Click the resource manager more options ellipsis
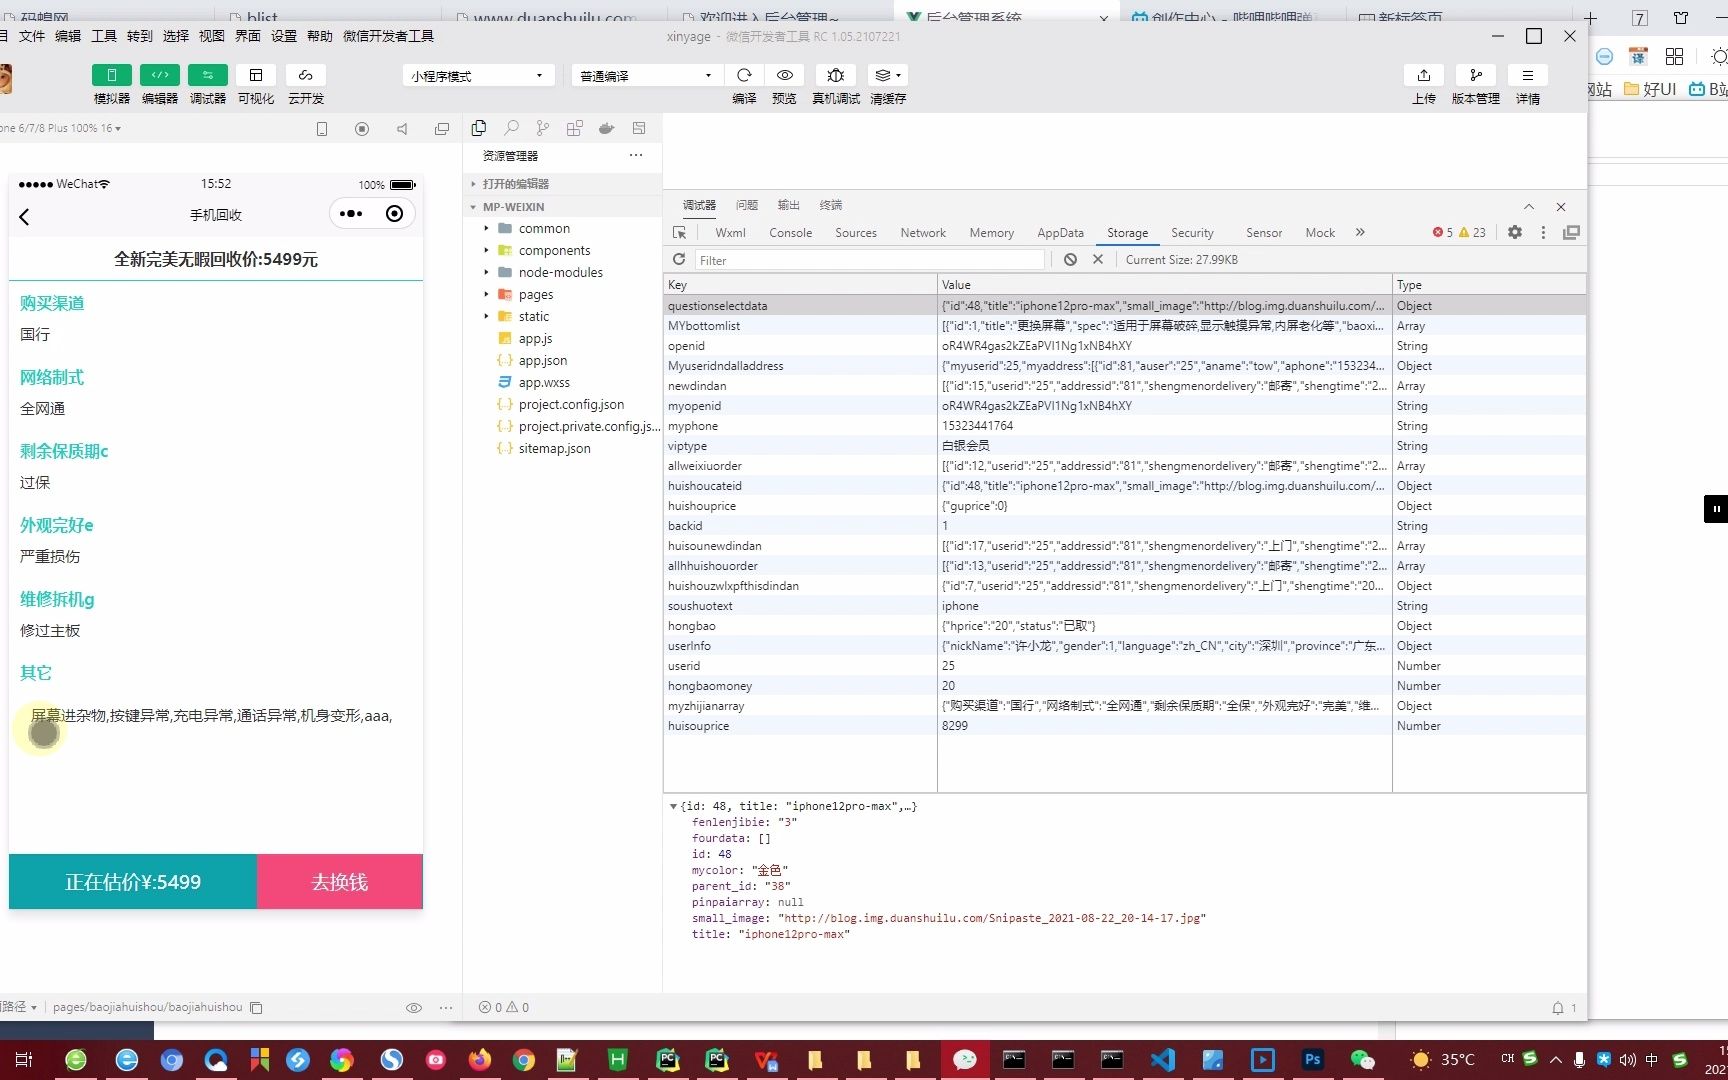1728x1080 pixels. (636, 155)
